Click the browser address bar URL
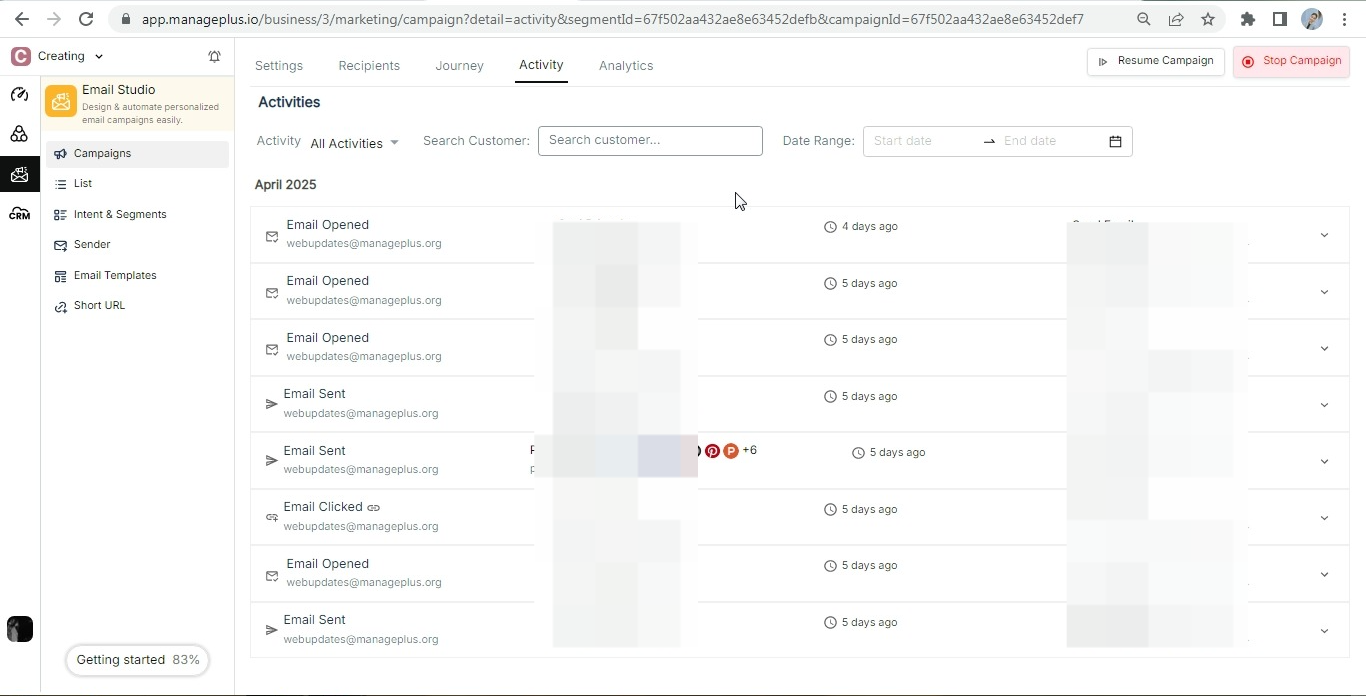Screen dimensions: 1366x696 [613, 19]
